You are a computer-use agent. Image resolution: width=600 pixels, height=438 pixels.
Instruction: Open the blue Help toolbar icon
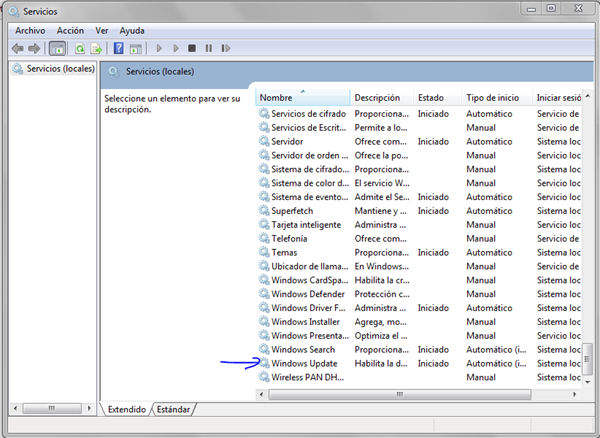point(119,48)
